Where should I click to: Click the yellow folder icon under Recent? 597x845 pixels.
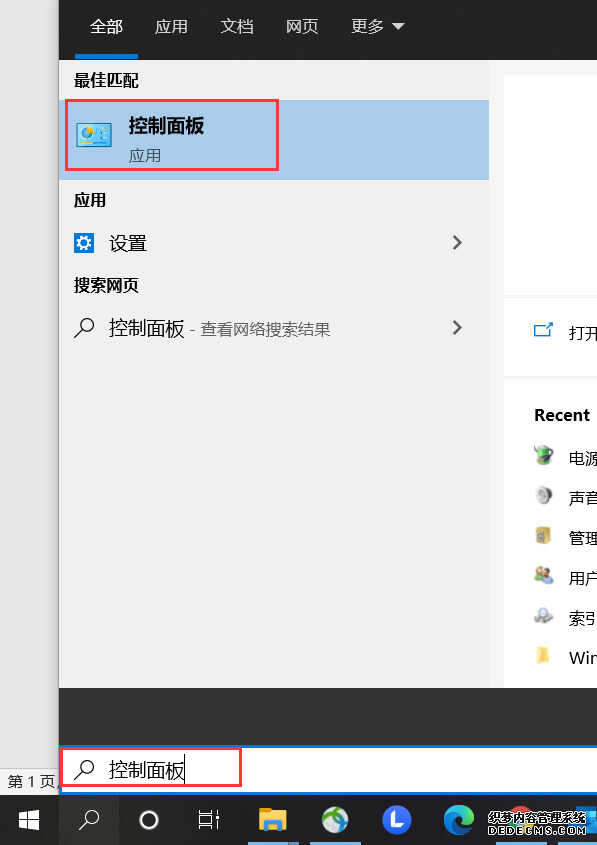point(543,655)
